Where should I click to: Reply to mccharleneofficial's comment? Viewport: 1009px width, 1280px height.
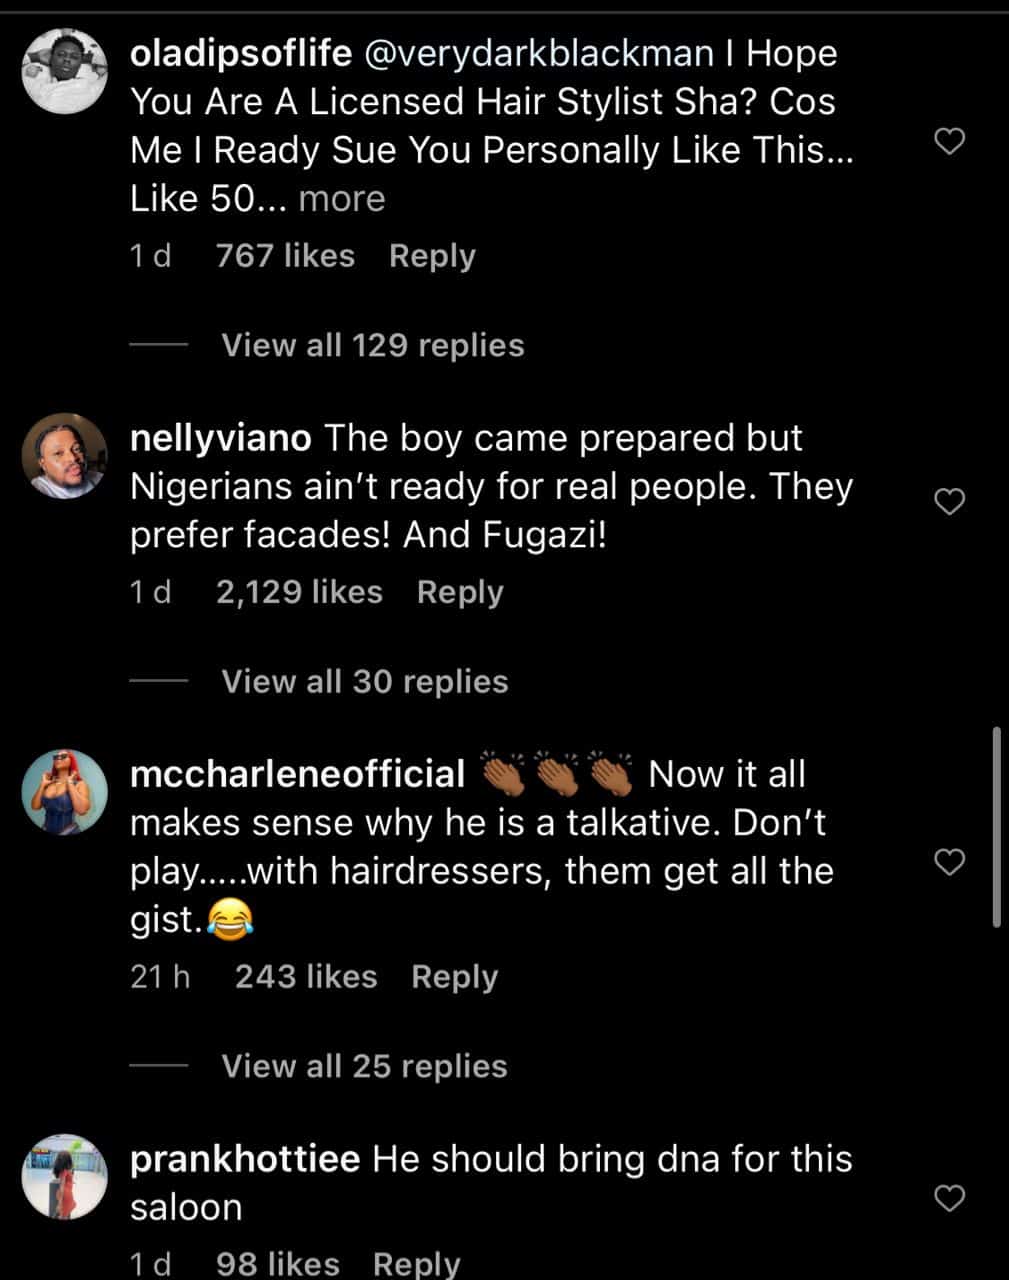[x=454, y=976]
